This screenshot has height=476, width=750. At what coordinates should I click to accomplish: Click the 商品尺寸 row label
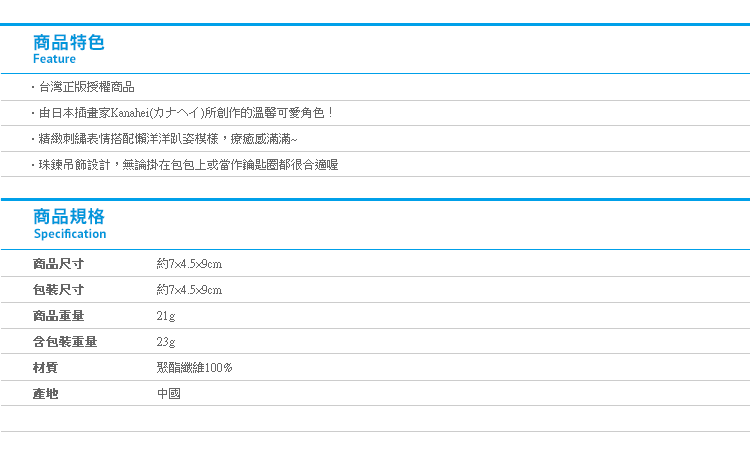pyautogui.click(x=58, y=264)
